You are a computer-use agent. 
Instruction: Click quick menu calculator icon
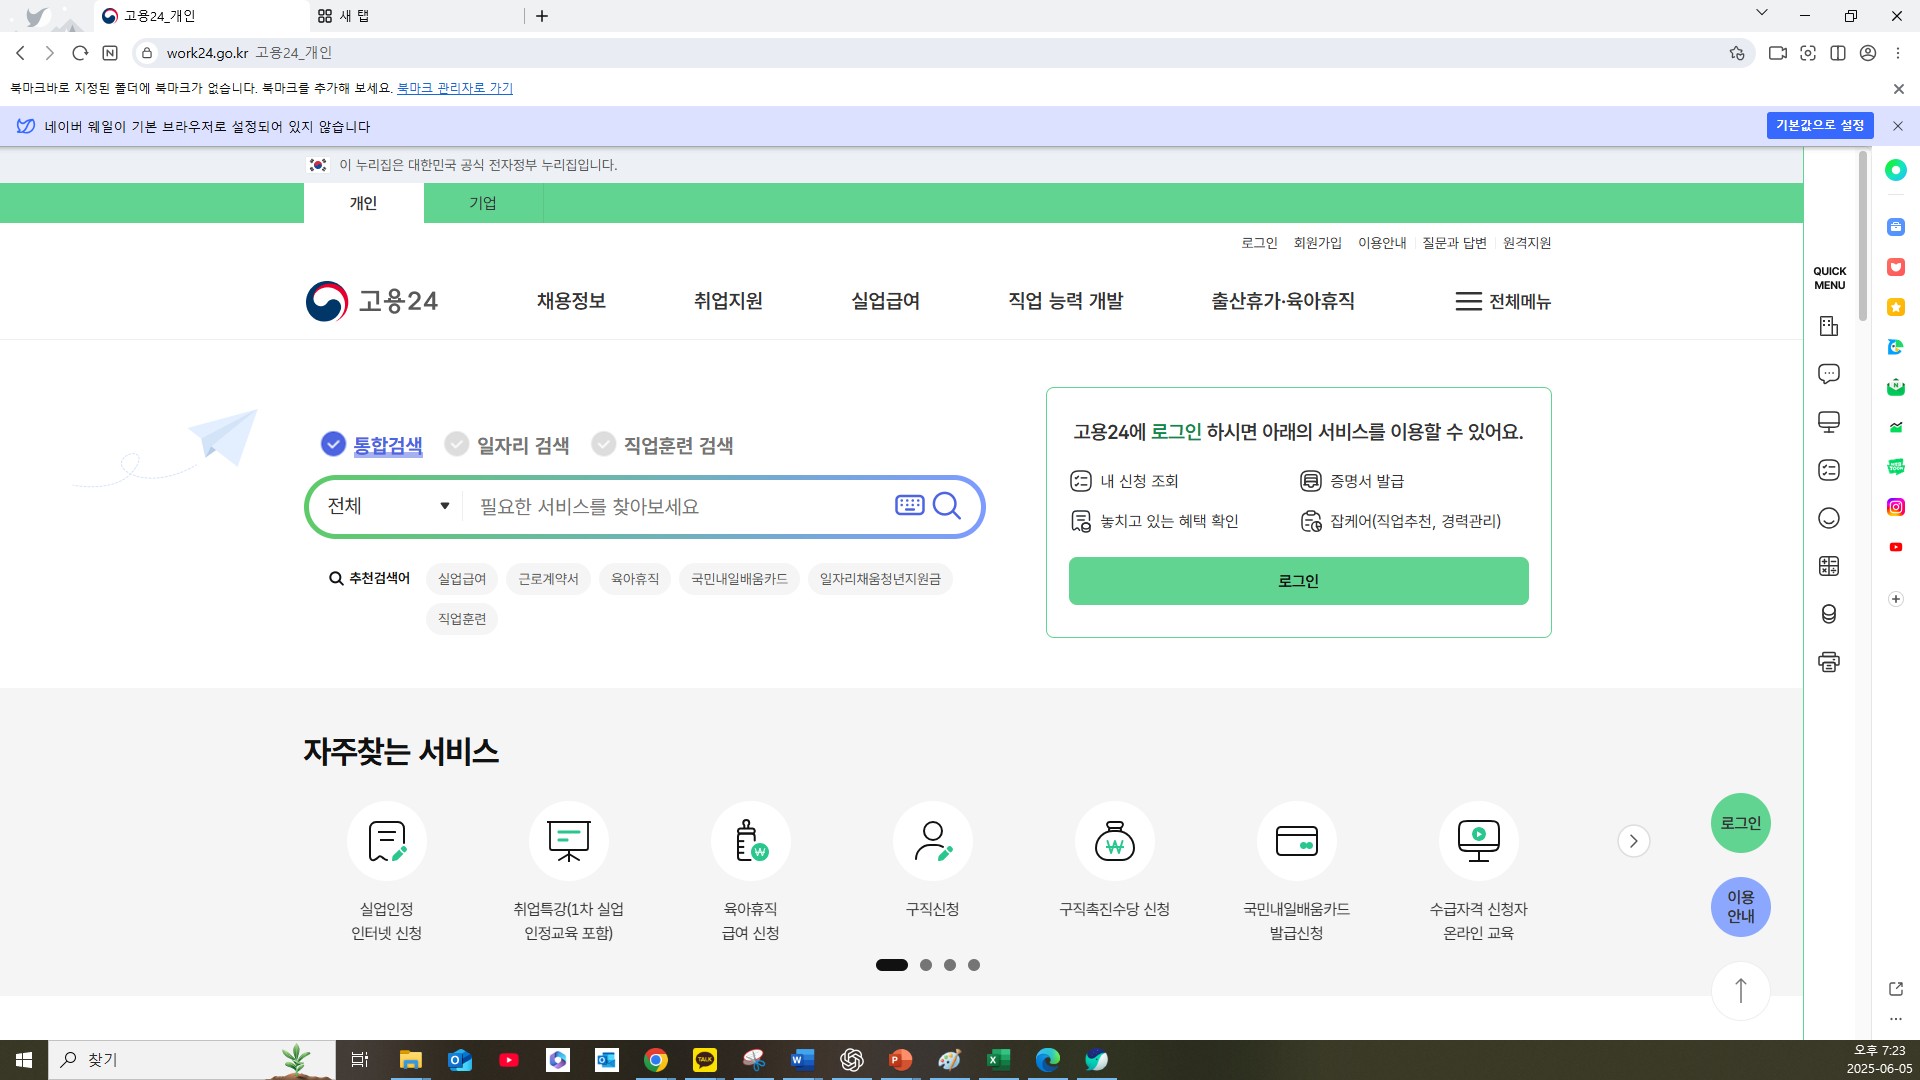1829,566
